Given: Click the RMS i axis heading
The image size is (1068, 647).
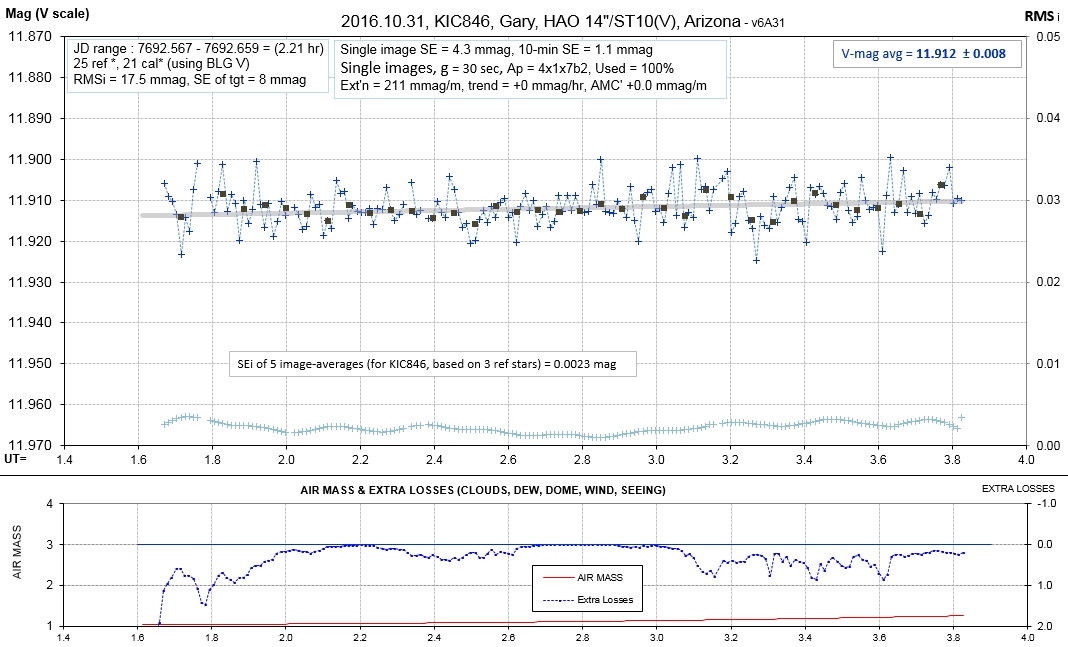Looking at the screenshot, I should tap(1042, 16).
